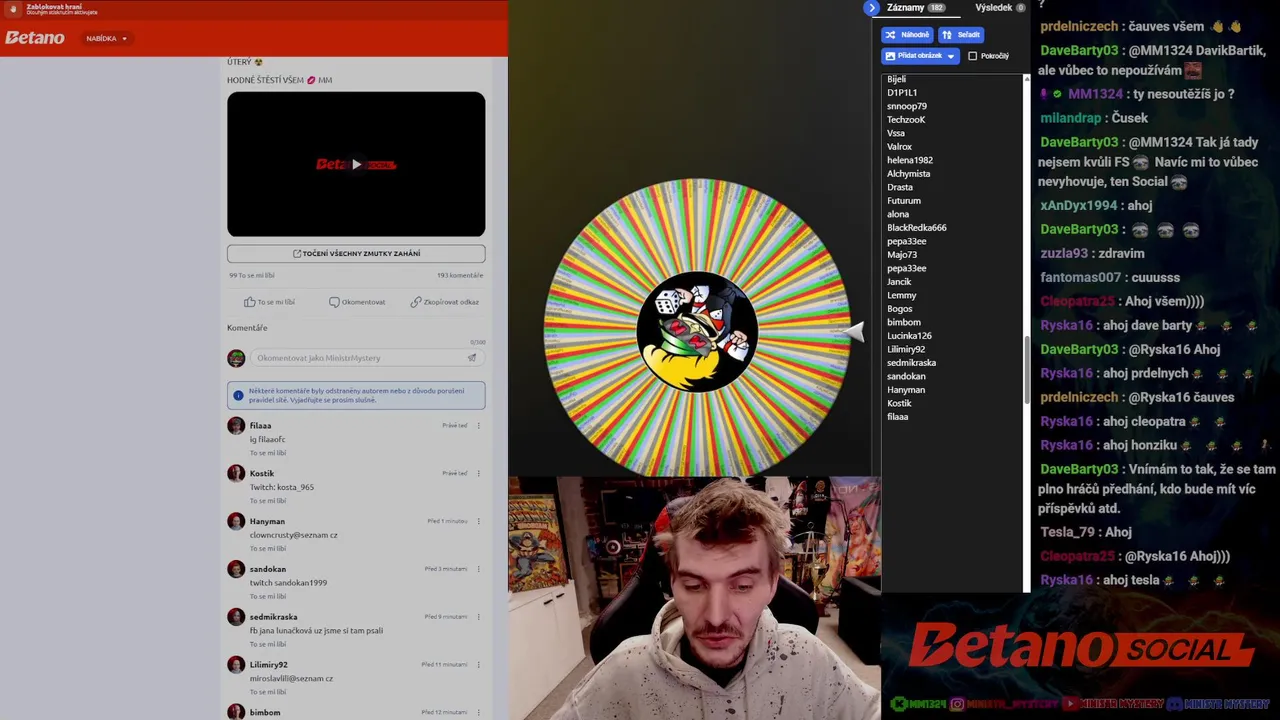Select entry 'Futurum' in wheel list
Viewport: 1280px width, 720px height.
[903, 201]
